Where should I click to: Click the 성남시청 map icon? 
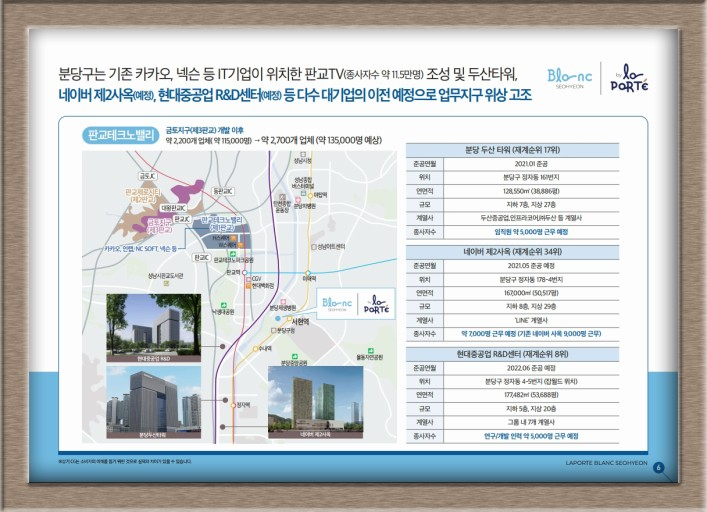pos(303,155)
